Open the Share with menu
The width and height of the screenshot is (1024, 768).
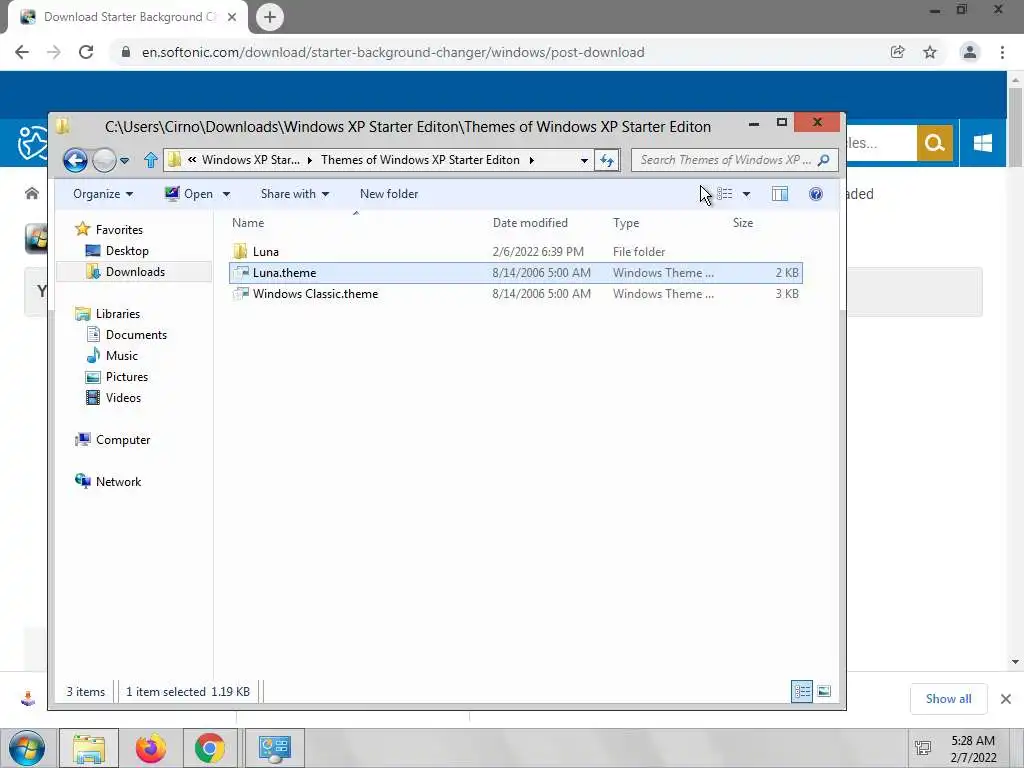[295, 194]
